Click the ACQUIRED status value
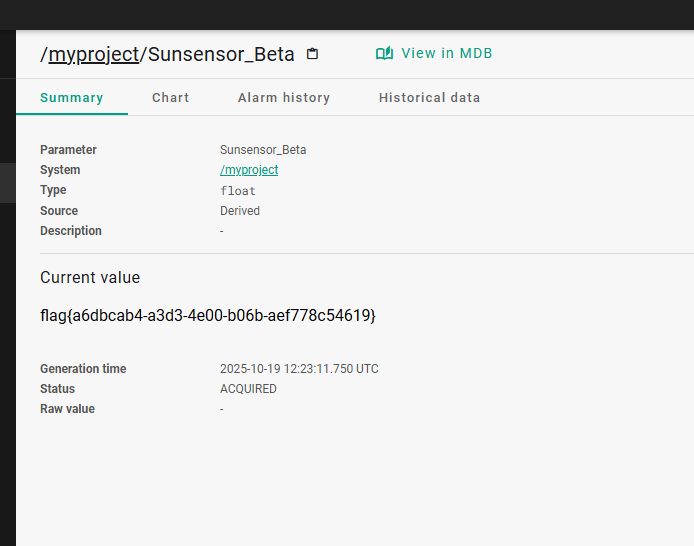The height and width of the screenshot is (546, 694). coord(248,389)
